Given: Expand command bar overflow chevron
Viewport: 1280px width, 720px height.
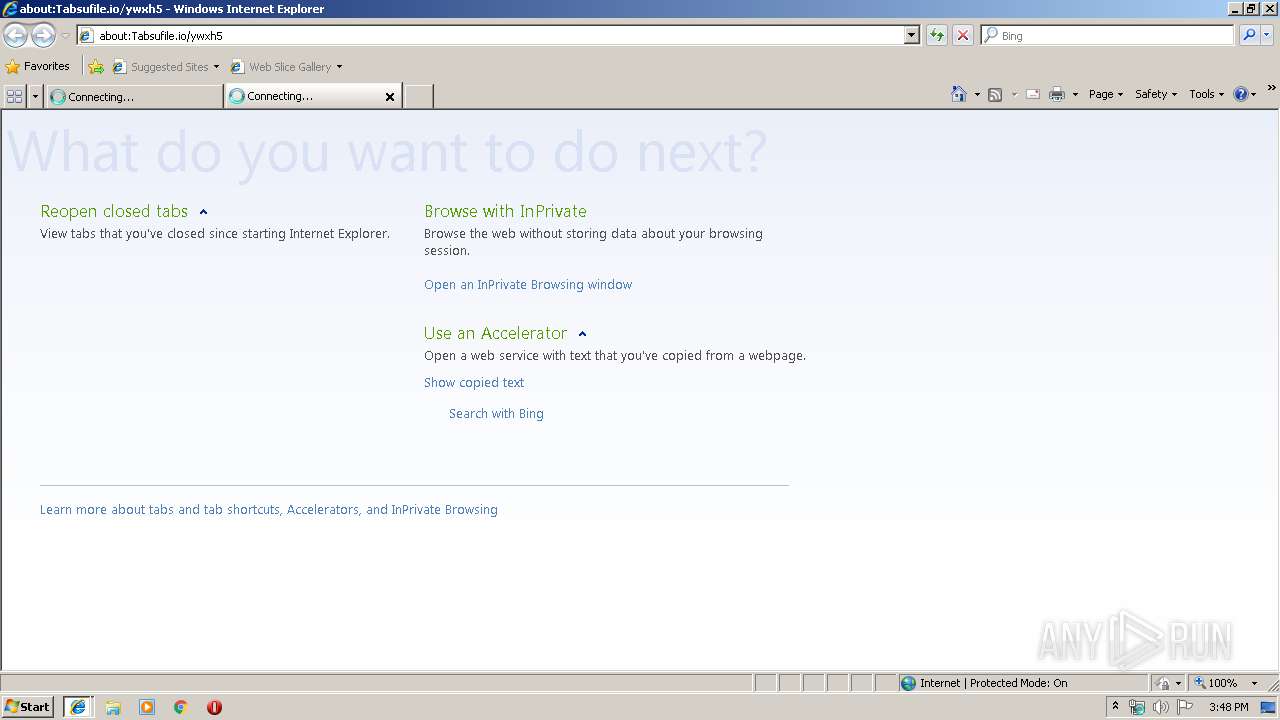Looking at the screenshot, I should point(1271,90).
